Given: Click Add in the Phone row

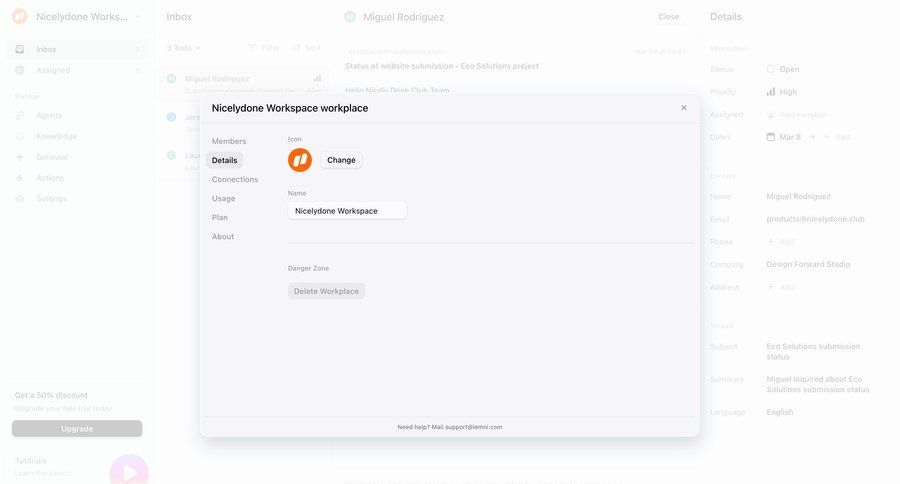Looking at the screenshot, I should [x=781, y=242].
